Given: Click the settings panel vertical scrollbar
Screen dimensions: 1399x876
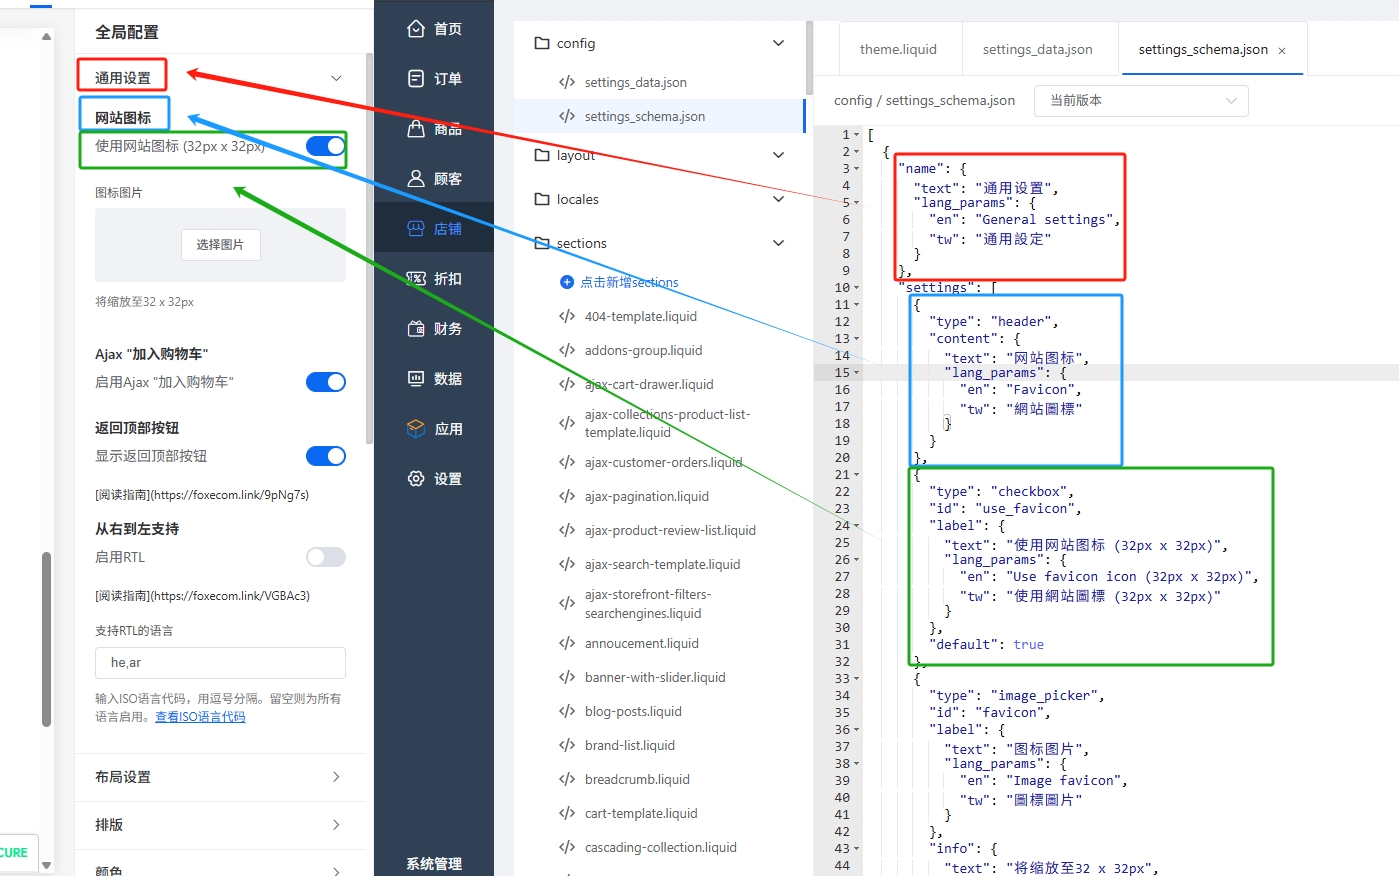Looking at the screenshot, I should point(369,250).
